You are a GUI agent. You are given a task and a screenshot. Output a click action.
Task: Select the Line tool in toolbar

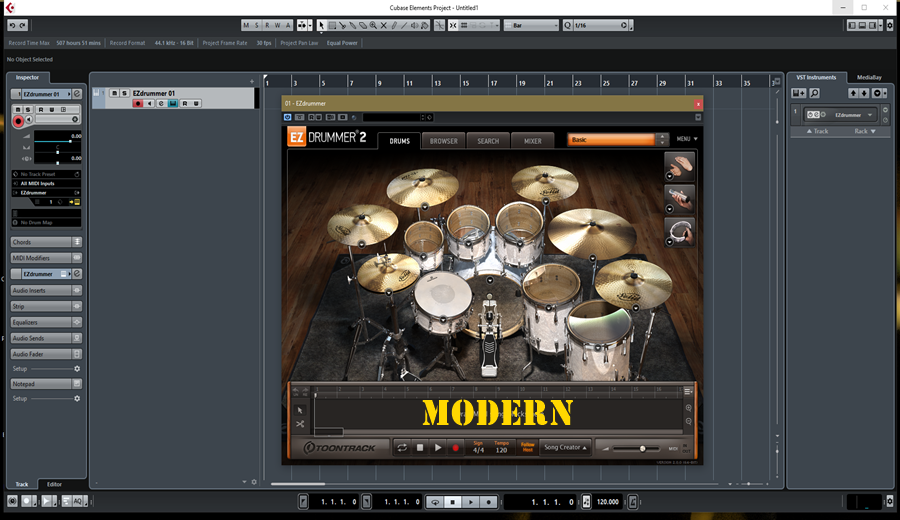coord(404,25)
